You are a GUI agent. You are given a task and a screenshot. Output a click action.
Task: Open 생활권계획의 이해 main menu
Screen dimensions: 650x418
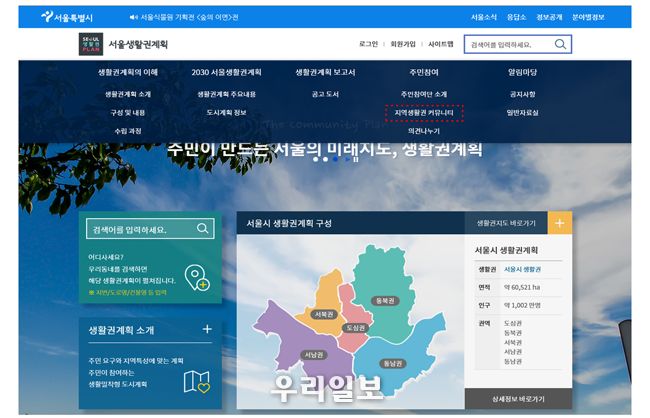click(128, 73)
